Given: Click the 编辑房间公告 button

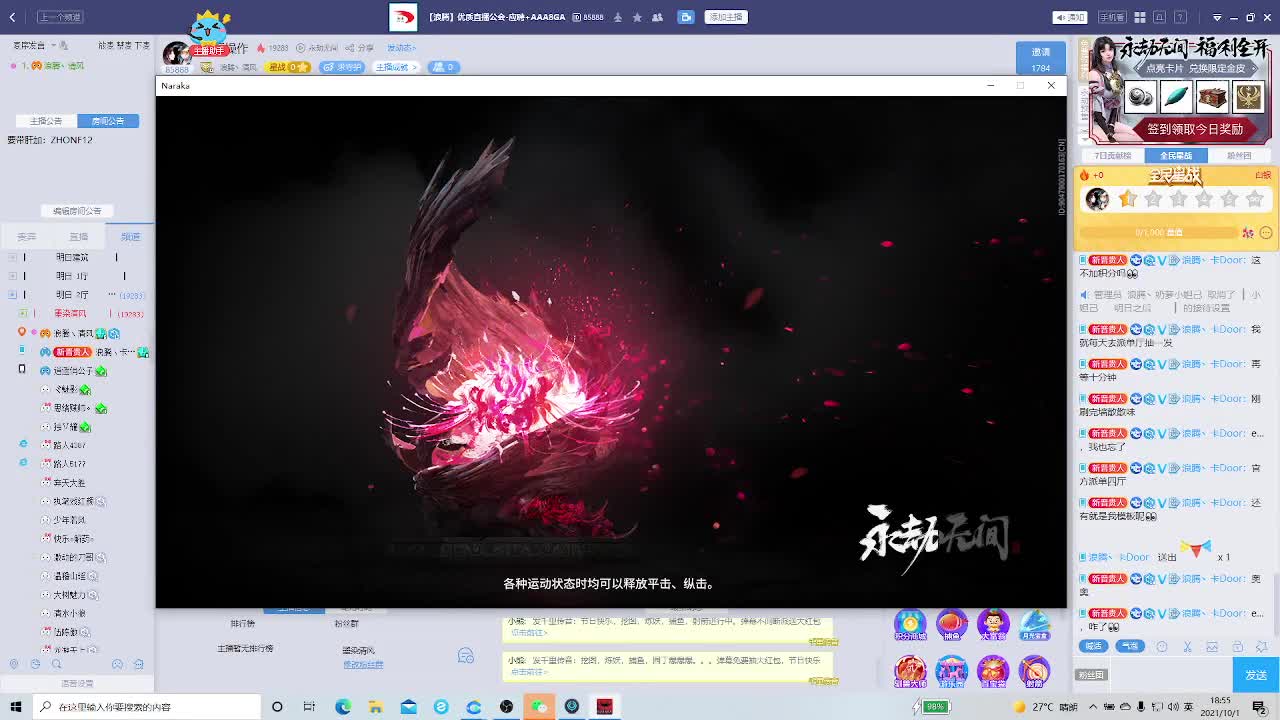Looking at the screenshot, I should pos(77,211).
